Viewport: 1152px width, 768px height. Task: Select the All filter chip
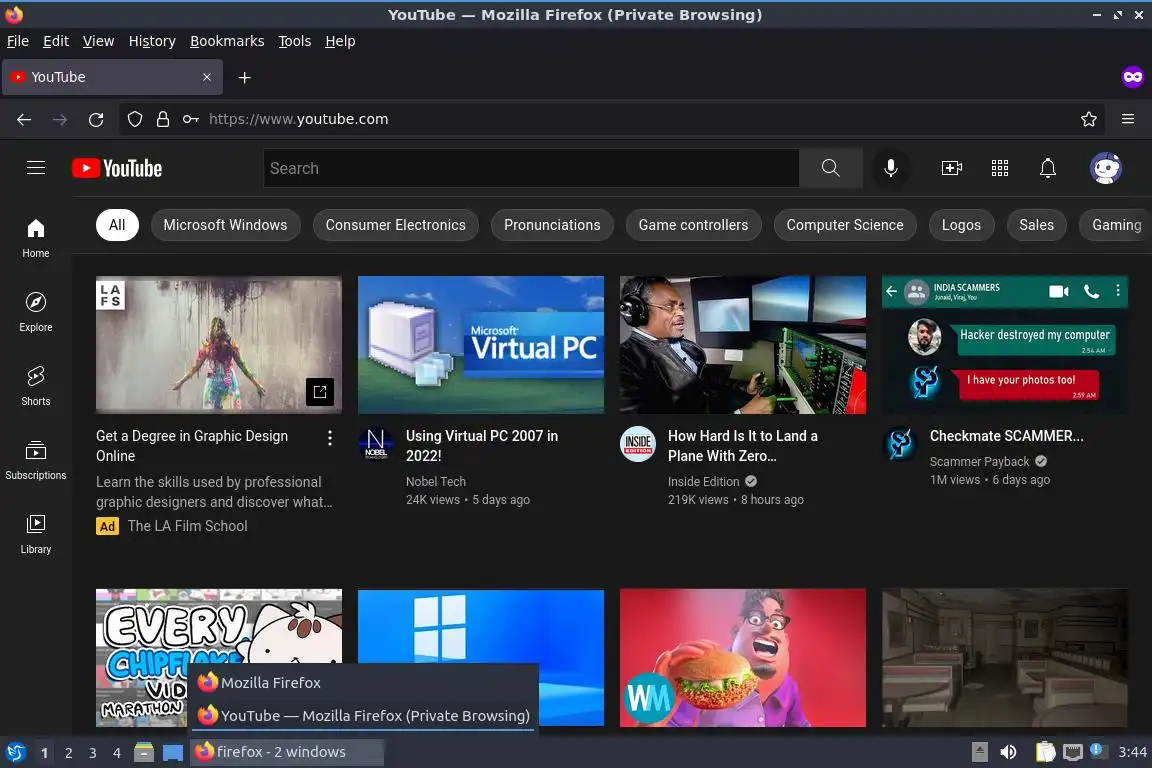pos(117,225)
